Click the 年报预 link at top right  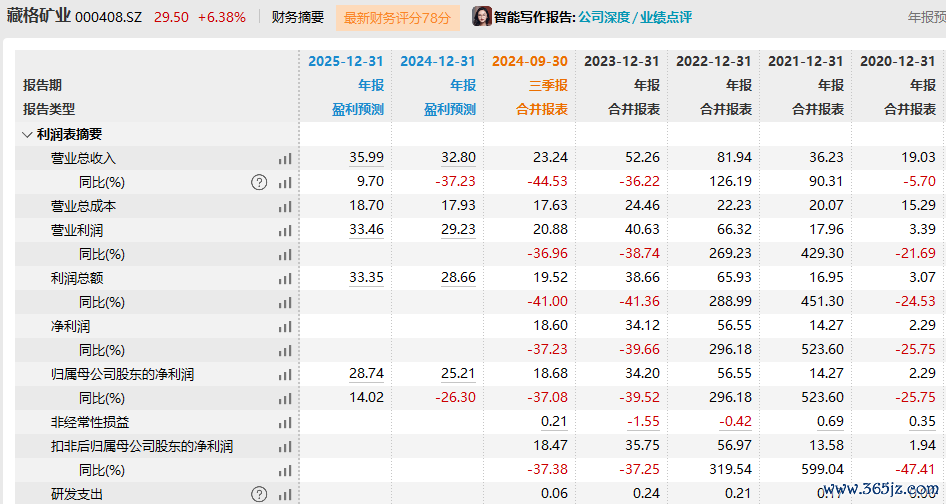point(927,17)
